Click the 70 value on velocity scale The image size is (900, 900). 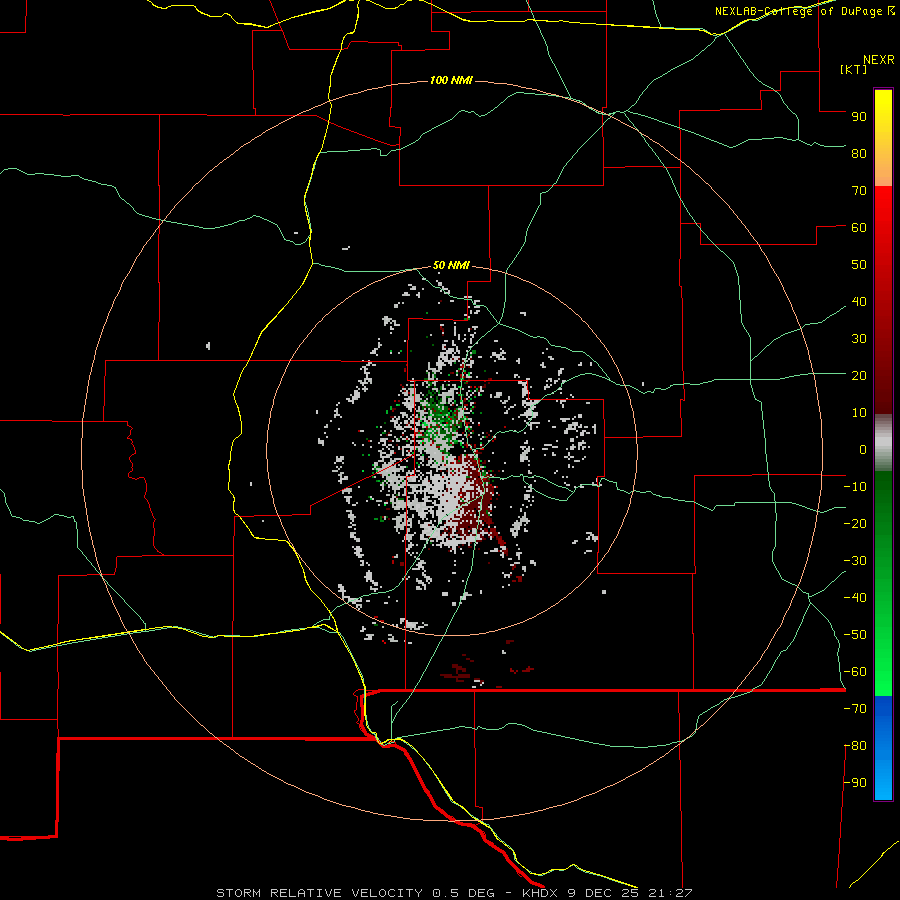click(x=859, y=191)
